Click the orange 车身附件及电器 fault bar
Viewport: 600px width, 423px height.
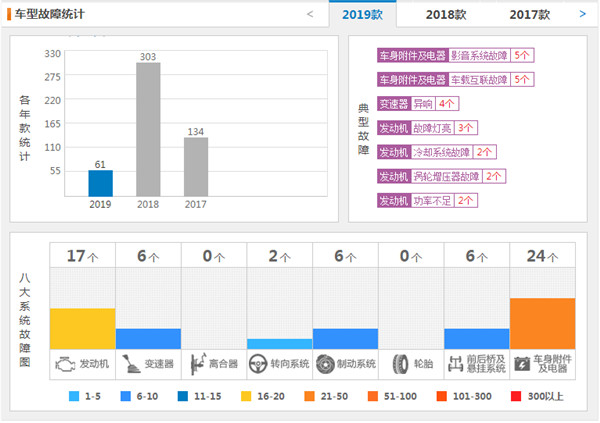point(543,323)
